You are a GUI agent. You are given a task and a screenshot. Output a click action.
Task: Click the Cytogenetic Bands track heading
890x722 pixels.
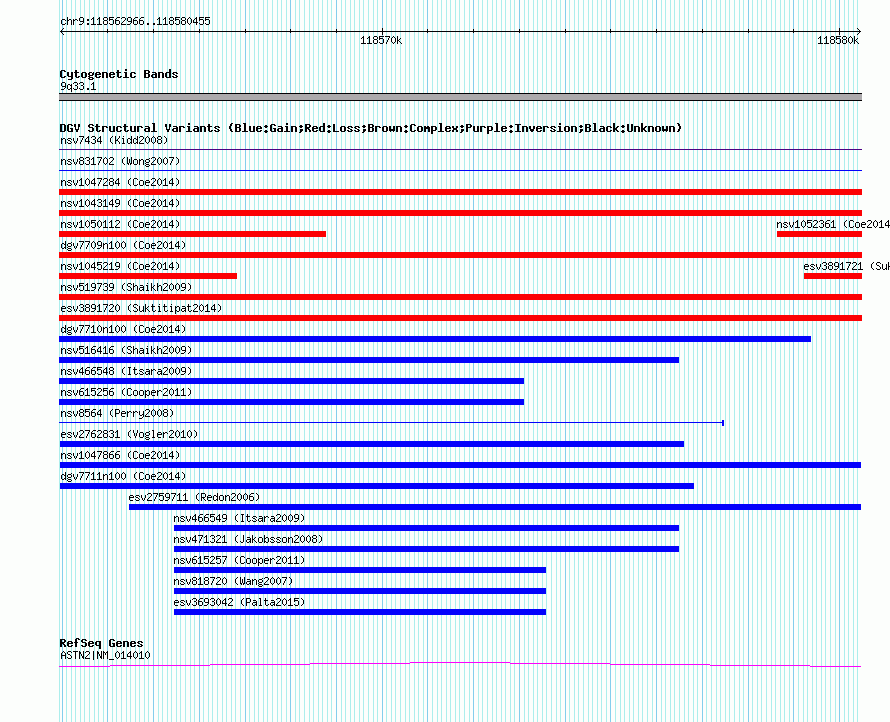119,74
